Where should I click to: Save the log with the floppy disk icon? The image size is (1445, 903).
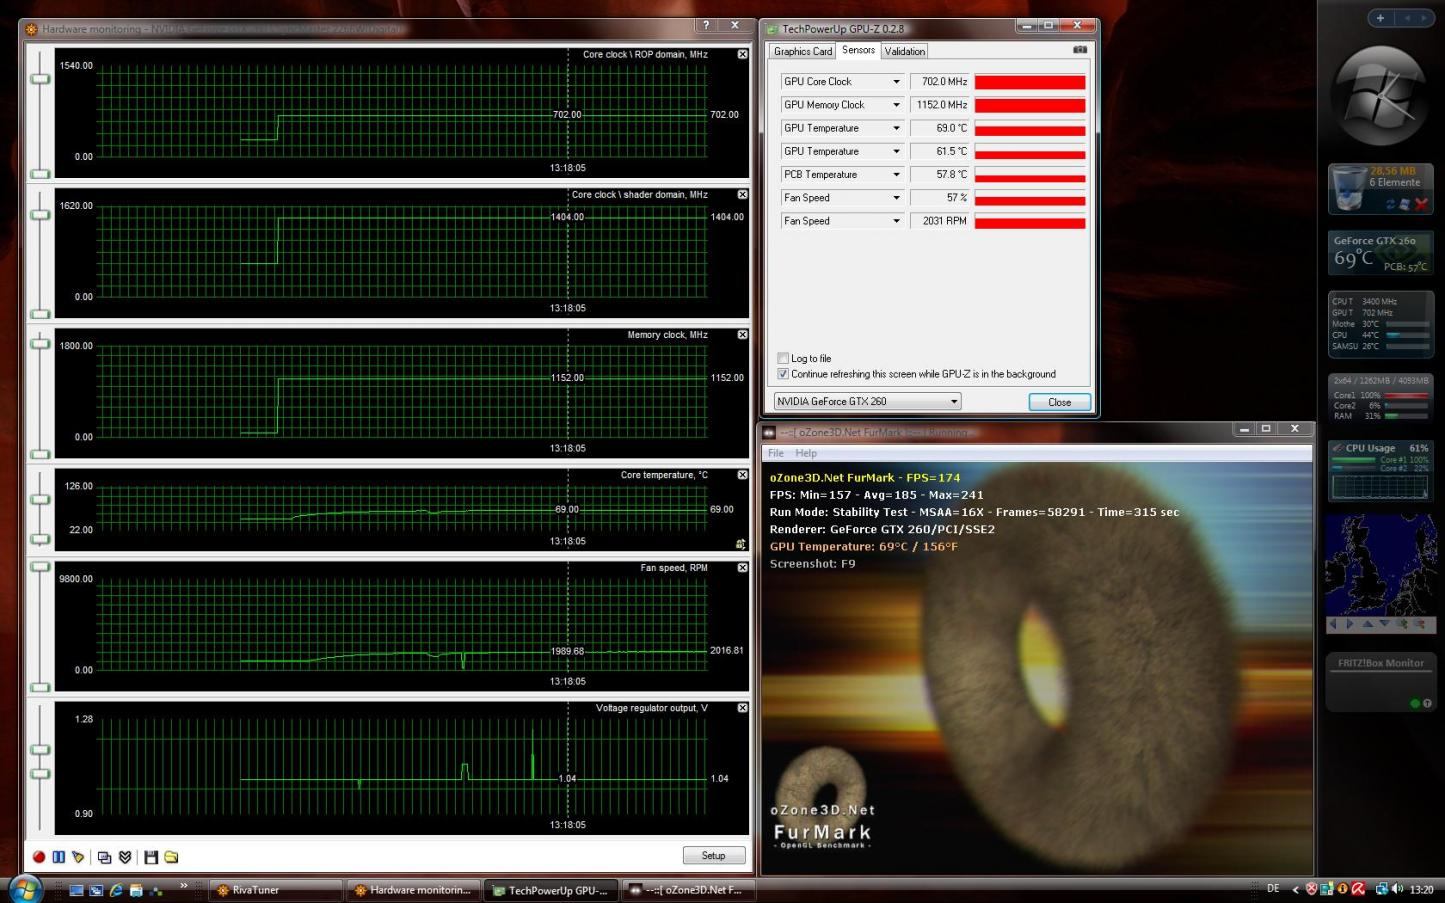151,857
